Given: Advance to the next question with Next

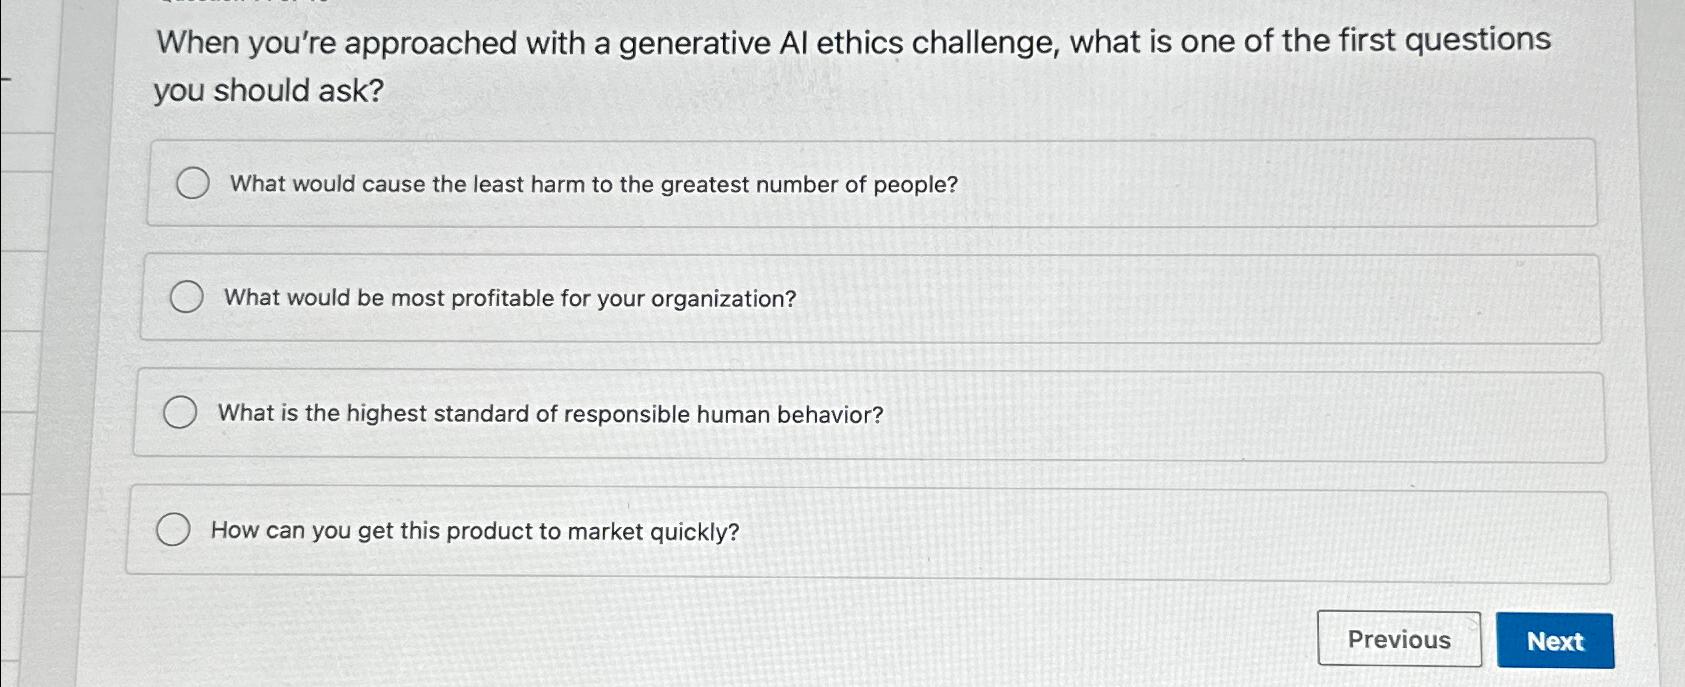Looking at the screenshot, I should (1554, 641).
